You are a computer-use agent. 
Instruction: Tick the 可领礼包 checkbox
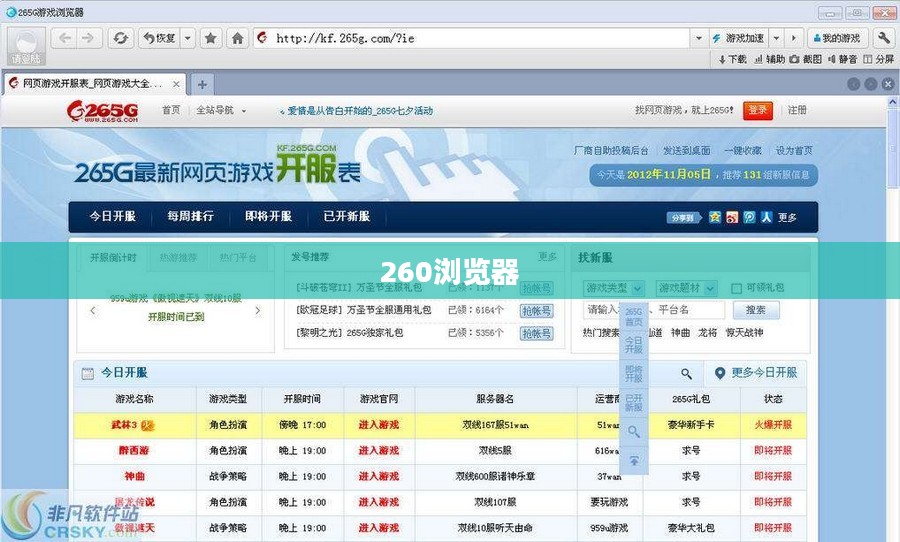736,288
